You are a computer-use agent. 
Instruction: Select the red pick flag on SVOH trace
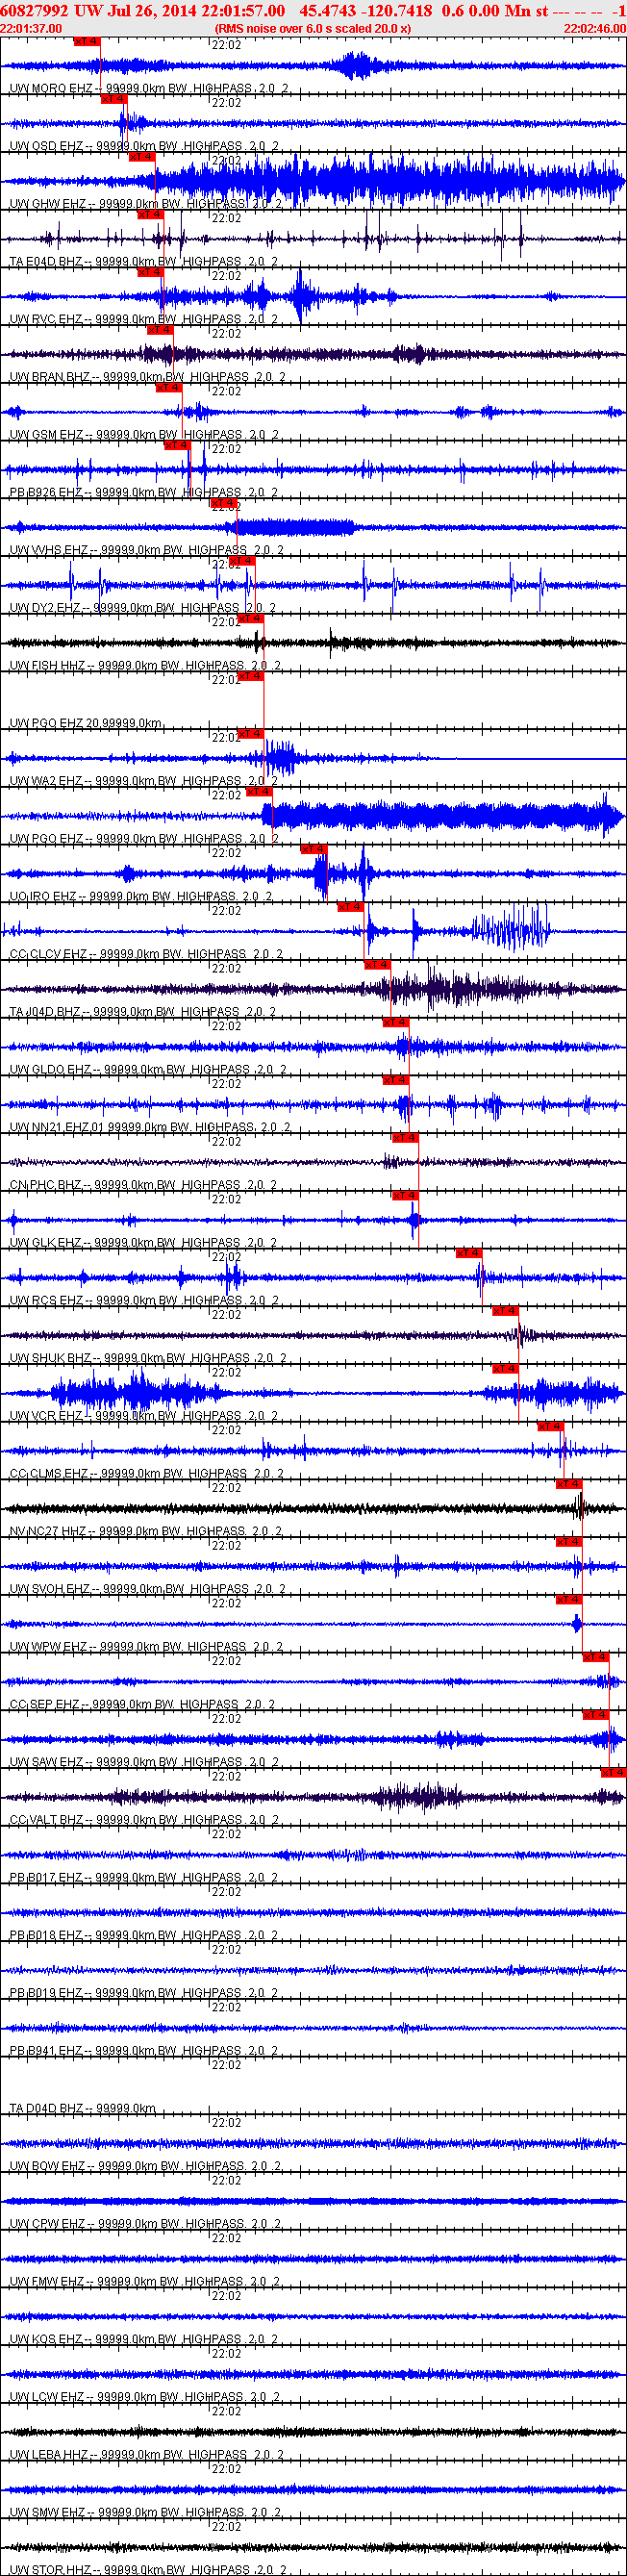(569, 1542)
